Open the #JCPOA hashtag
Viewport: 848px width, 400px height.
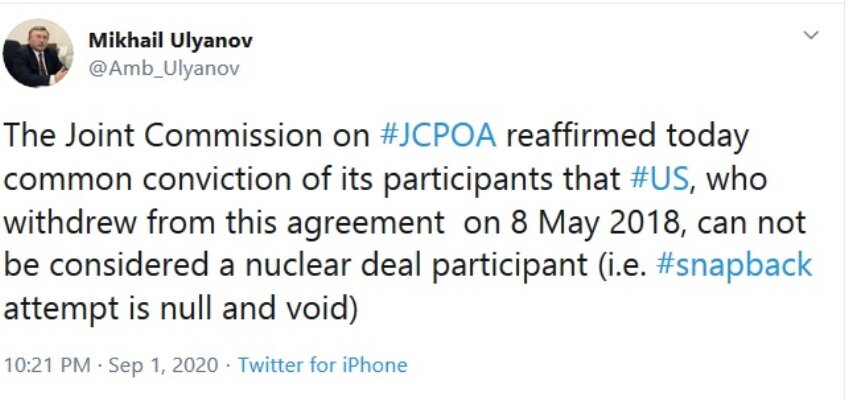(x=438, y=136)
